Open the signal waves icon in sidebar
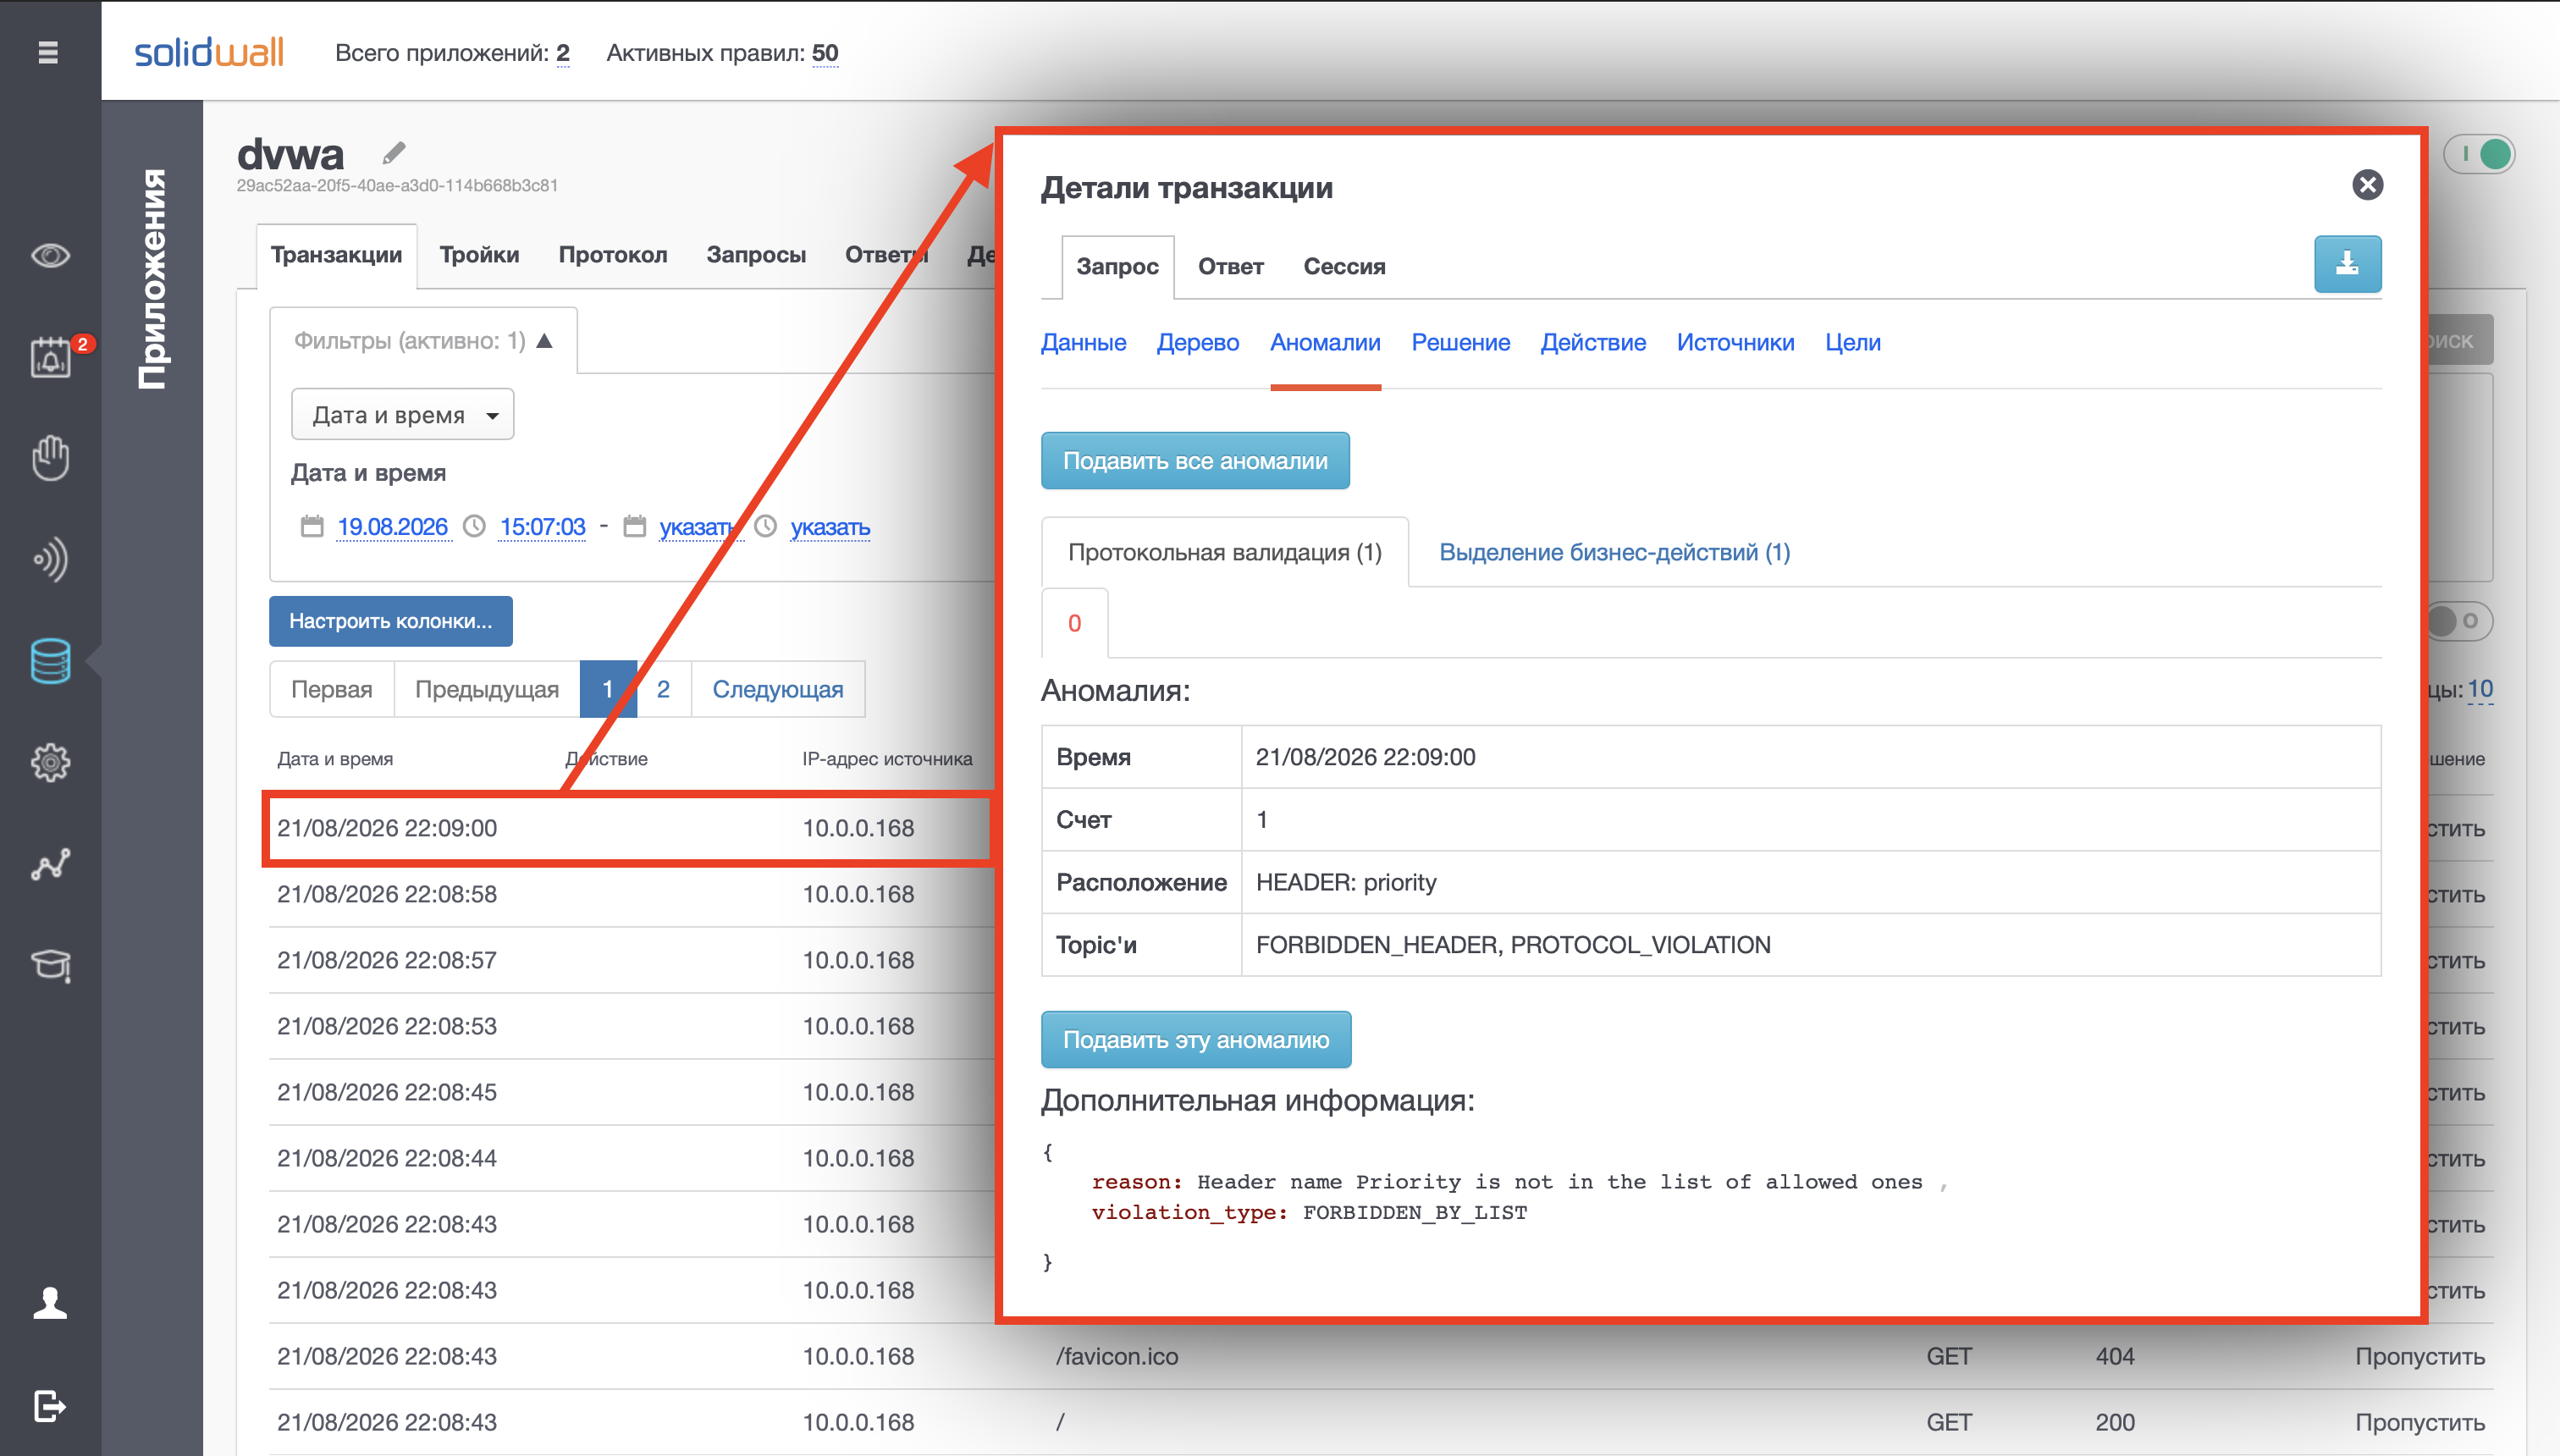The width and height of the screenshot is (2560, 1456). point(50,560)
